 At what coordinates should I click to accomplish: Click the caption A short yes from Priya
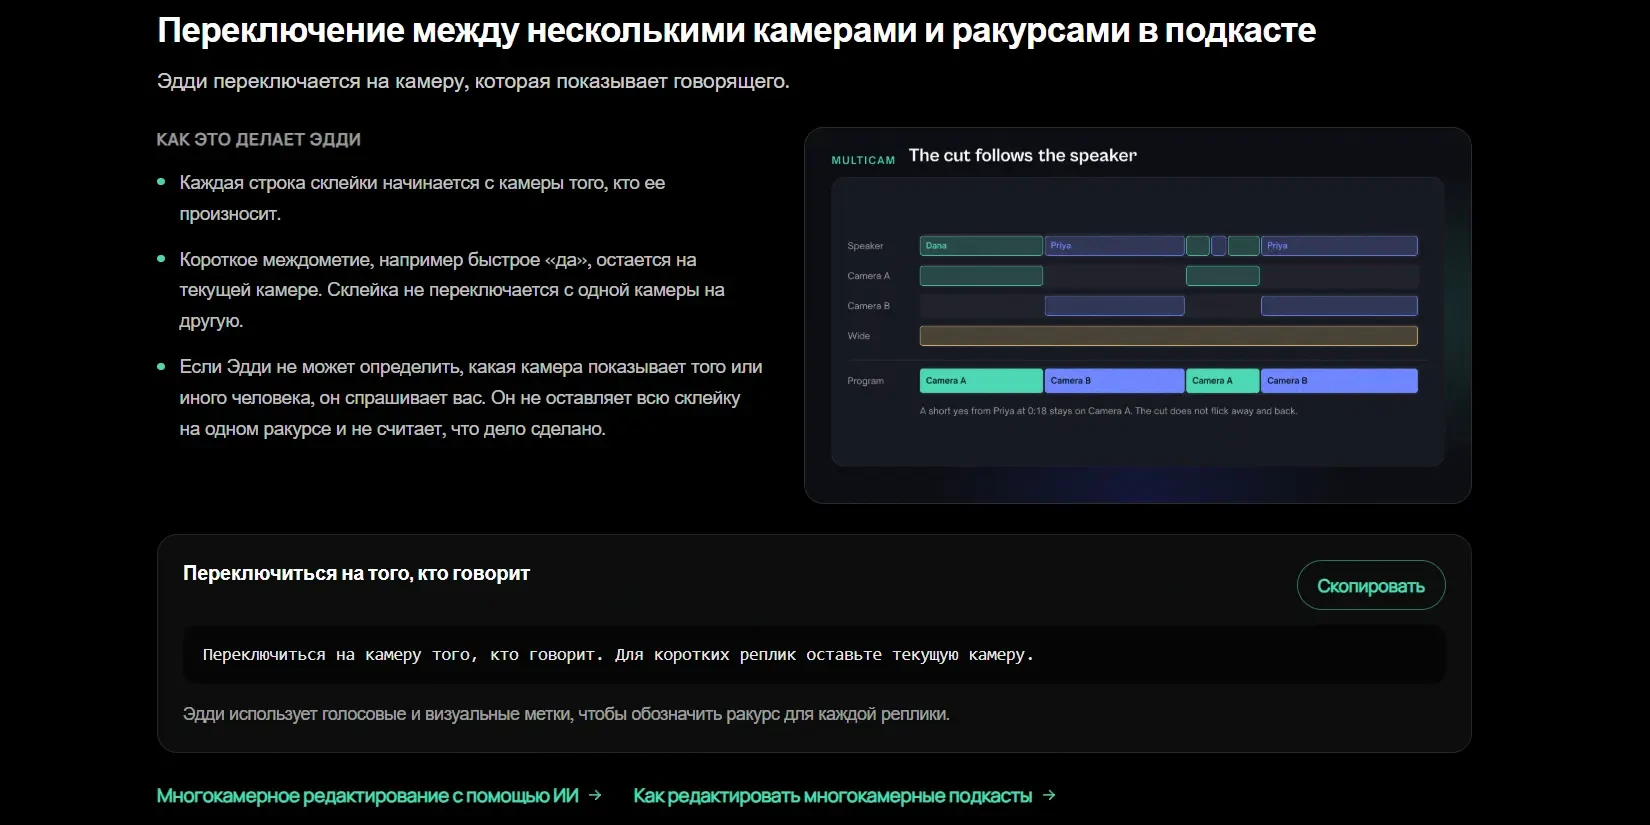pyautogui.click(x=1108, y=411)
